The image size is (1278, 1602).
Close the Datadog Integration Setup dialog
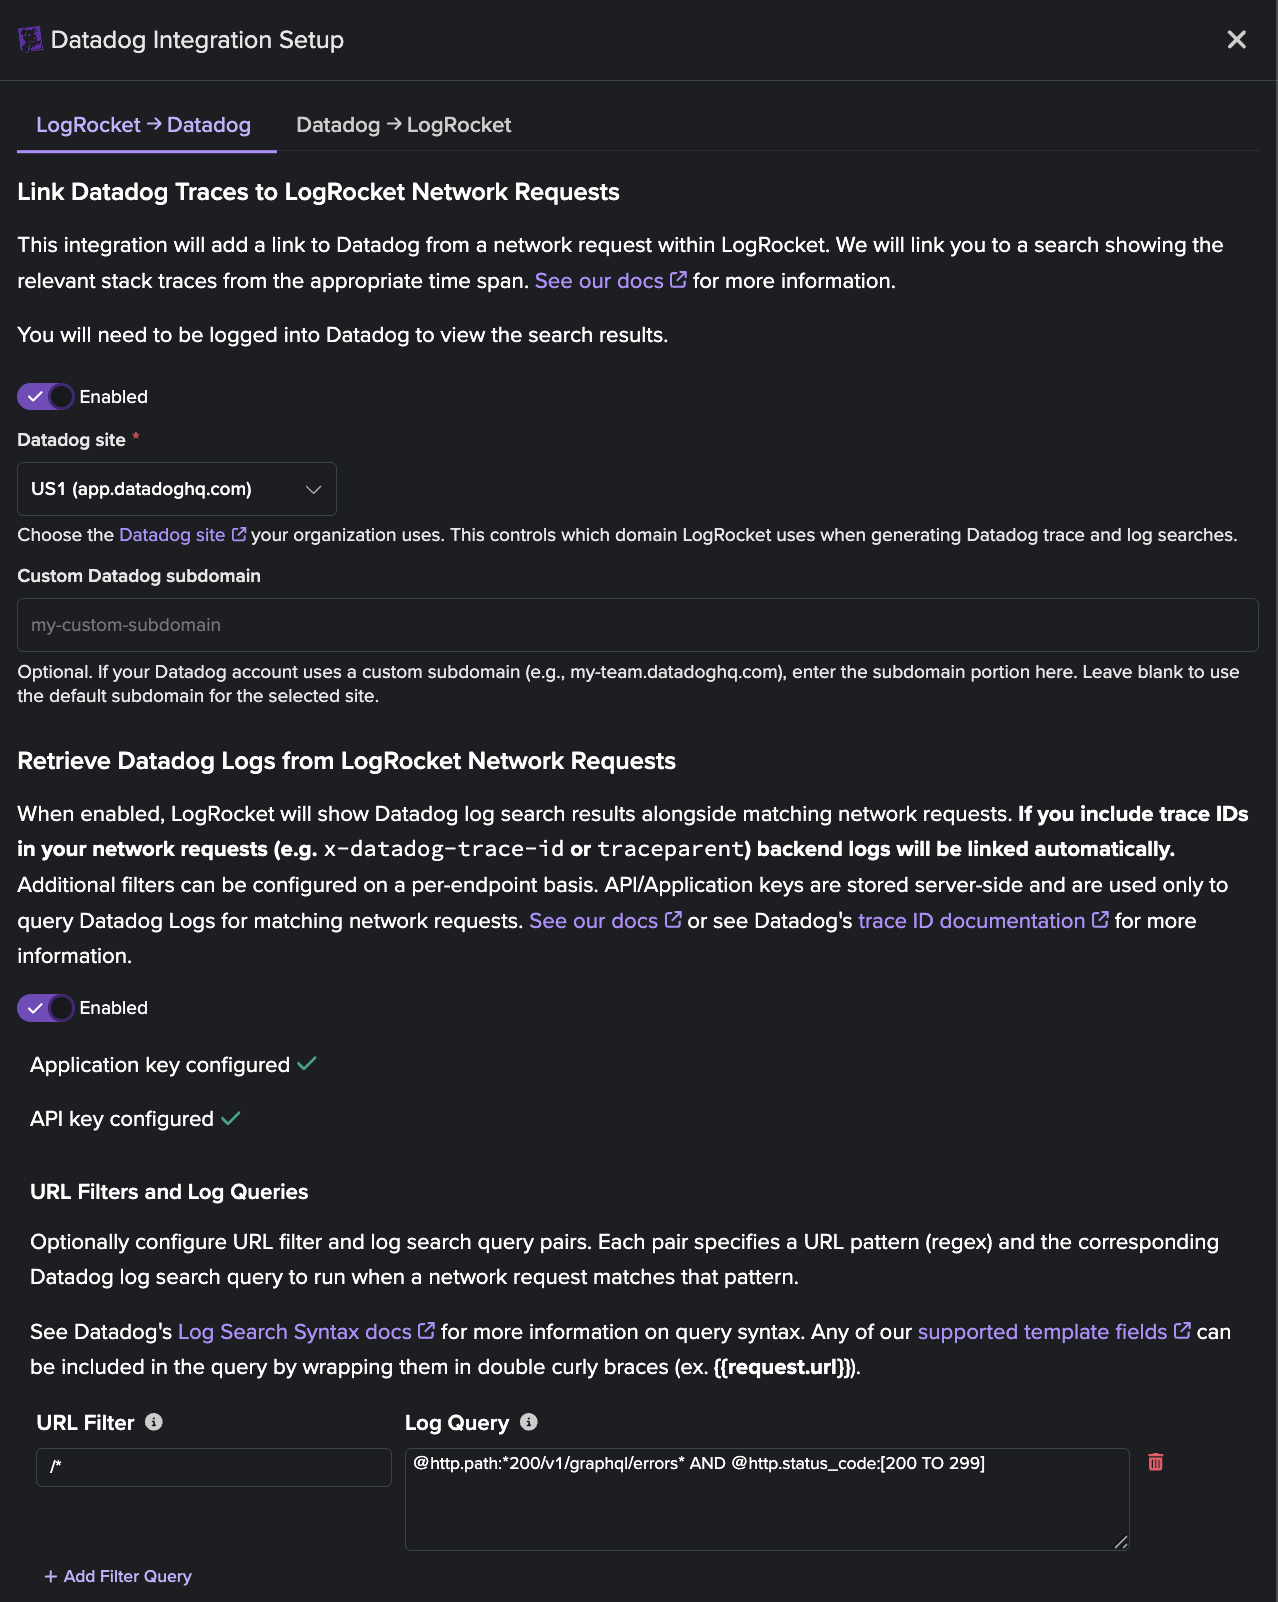[1237, 39]
